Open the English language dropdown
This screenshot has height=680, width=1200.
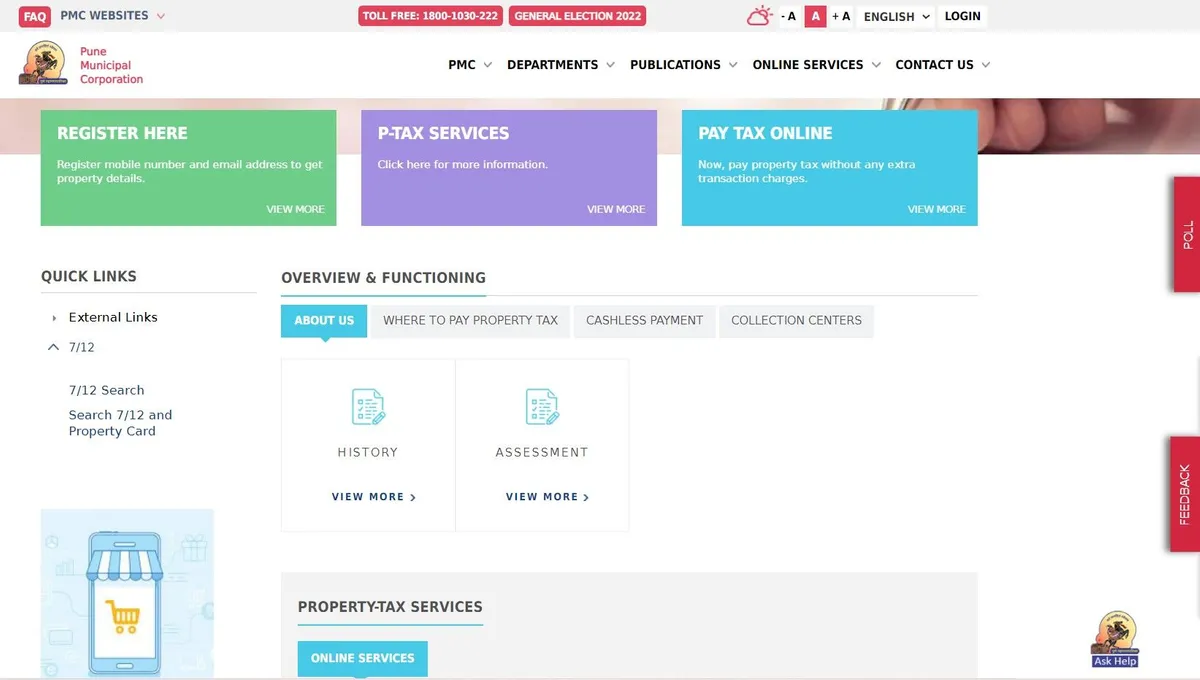[x=896, y=16]
